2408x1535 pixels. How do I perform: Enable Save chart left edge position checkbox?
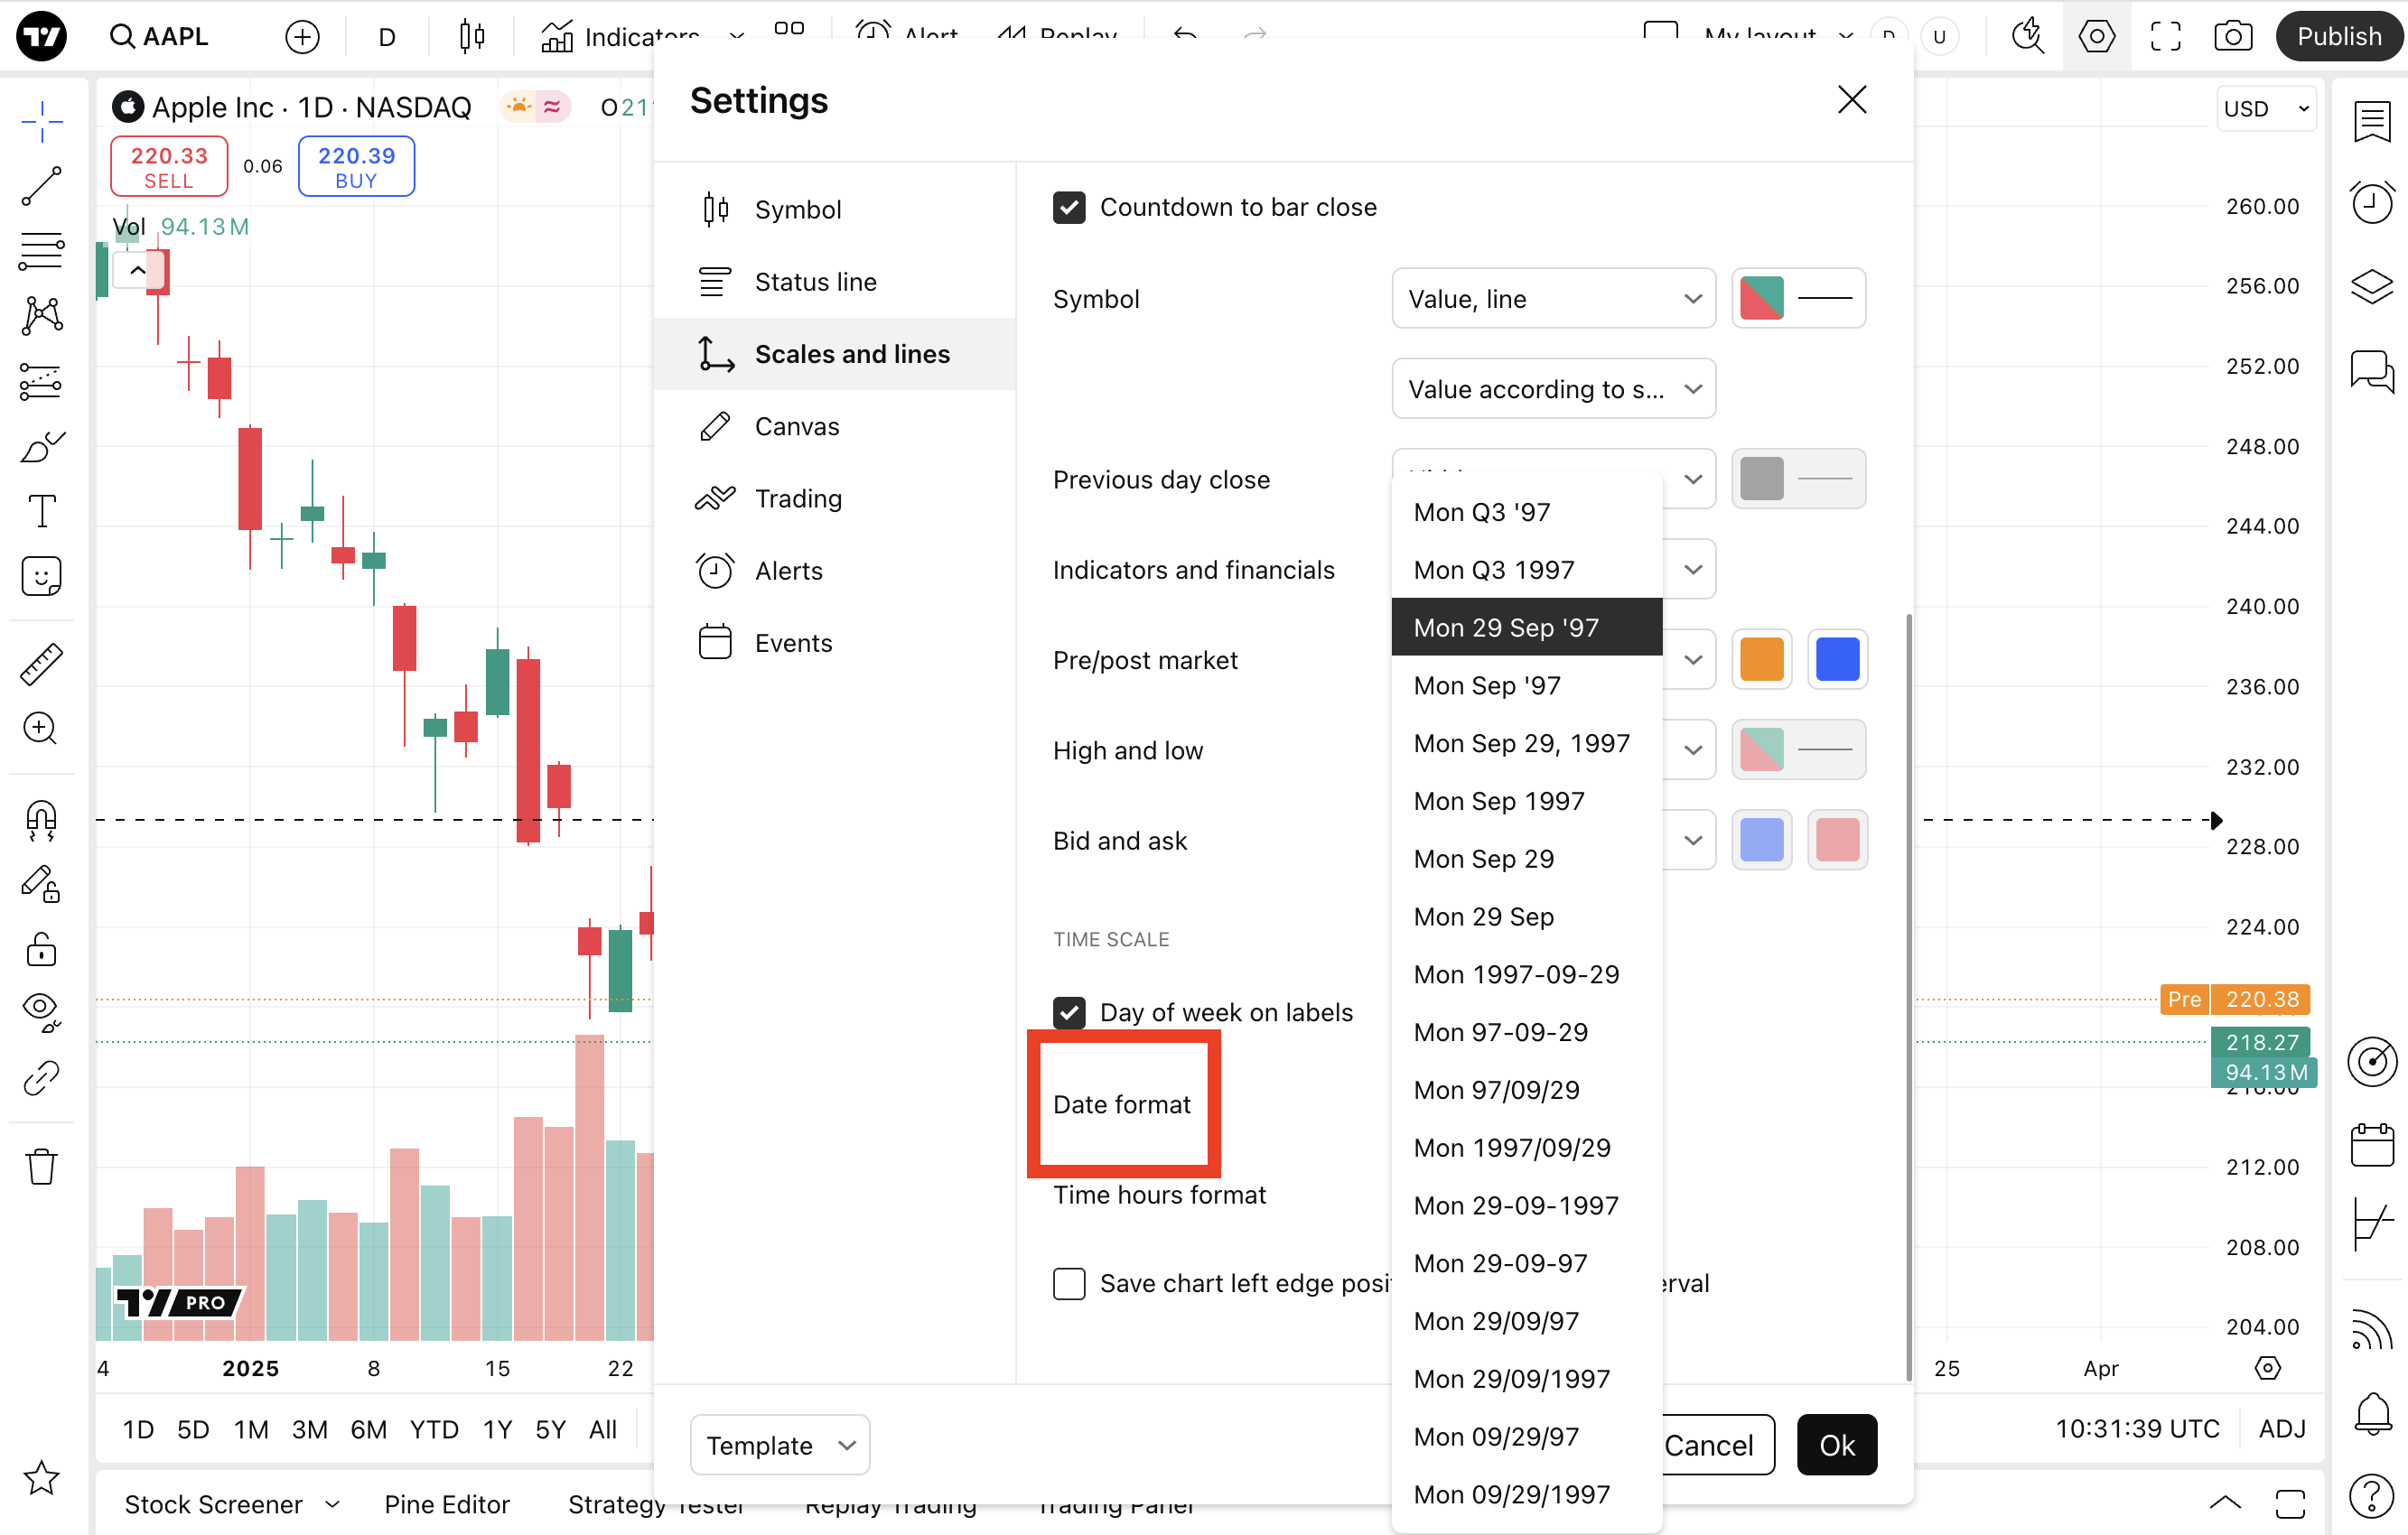coord(1068,1283)
